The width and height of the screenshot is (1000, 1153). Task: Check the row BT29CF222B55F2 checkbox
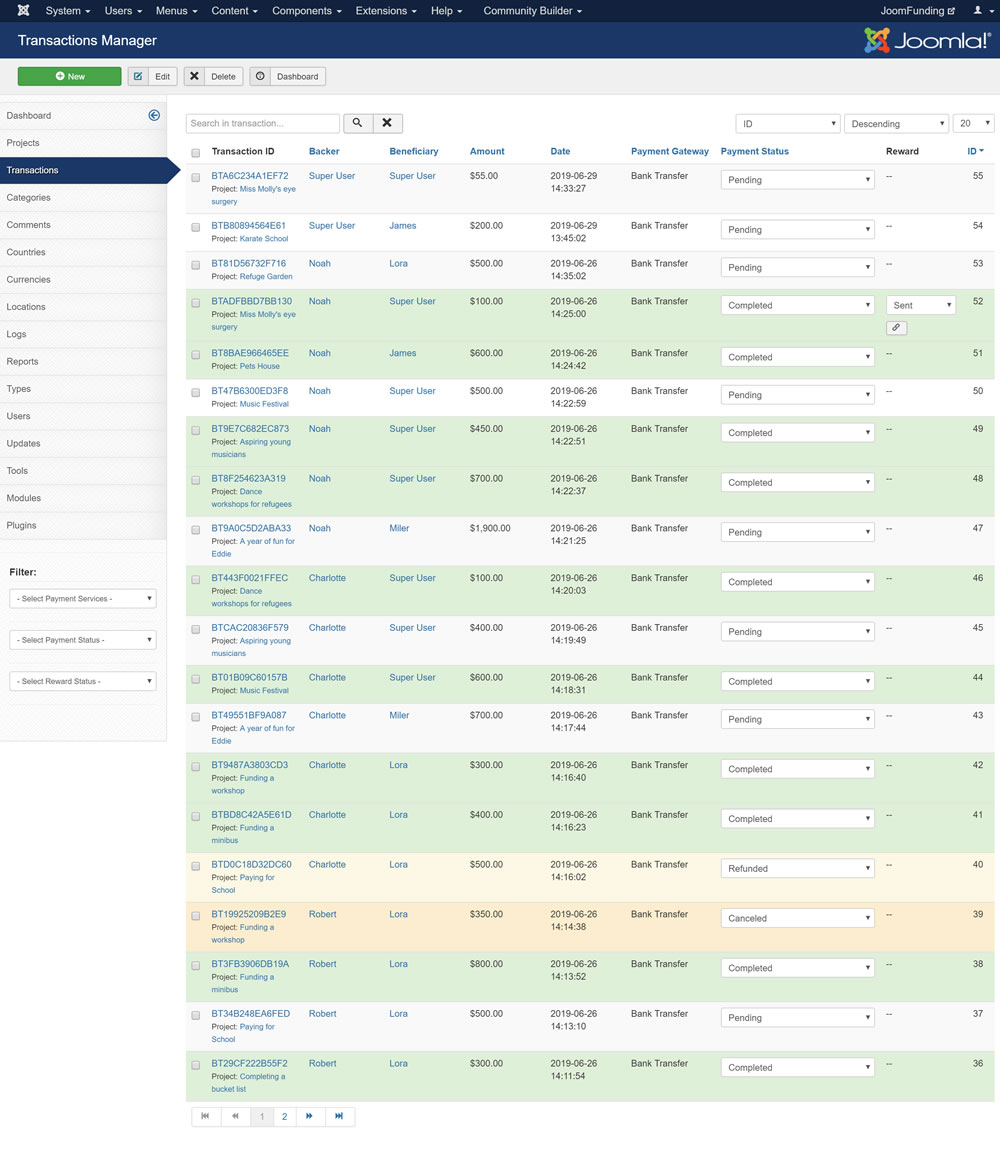pyautogui.click(x=196, y=1065)
